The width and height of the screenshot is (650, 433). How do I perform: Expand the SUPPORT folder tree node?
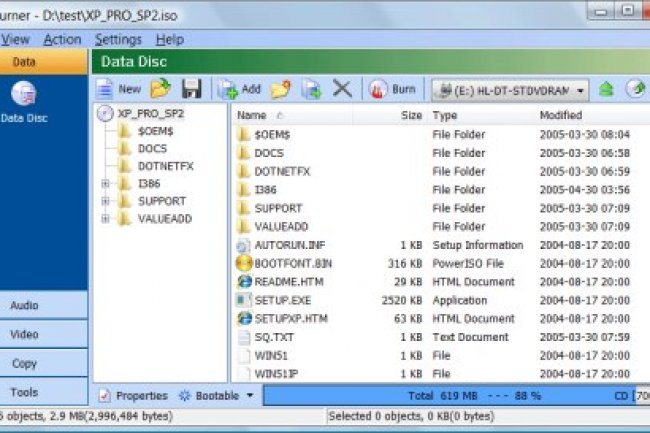(x=106, y=201)
